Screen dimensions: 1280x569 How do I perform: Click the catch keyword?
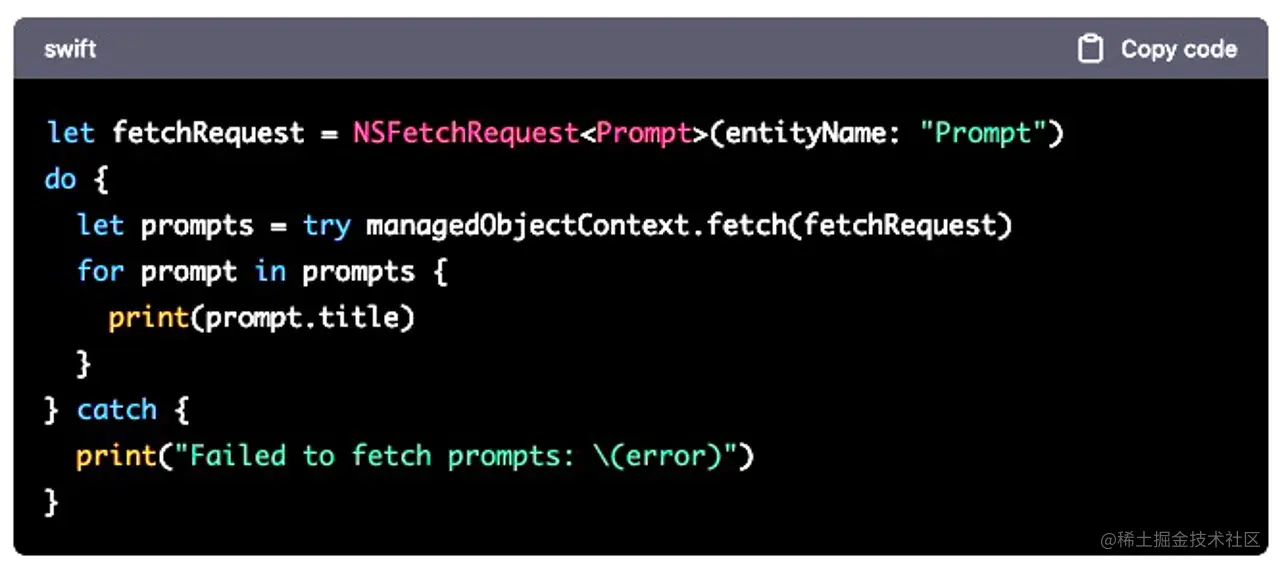[x=117, y=409]
